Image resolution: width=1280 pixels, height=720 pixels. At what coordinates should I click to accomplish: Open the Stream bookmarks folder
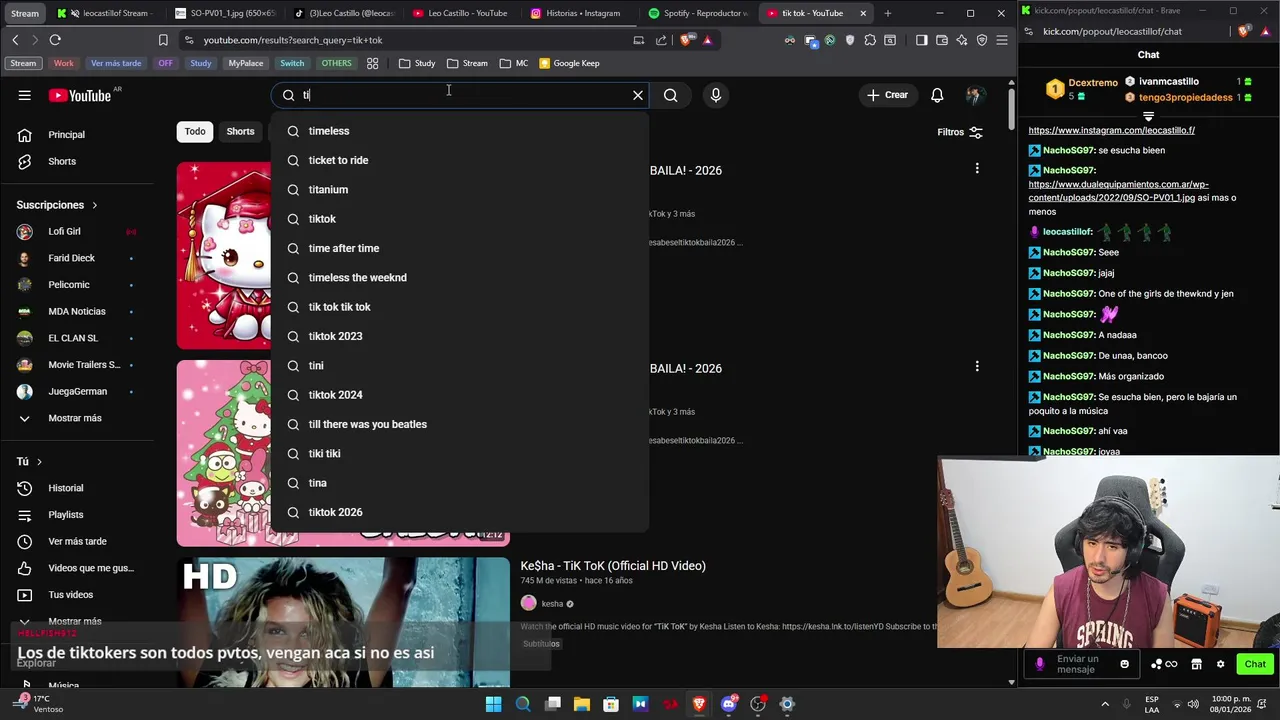pos(467,63)
